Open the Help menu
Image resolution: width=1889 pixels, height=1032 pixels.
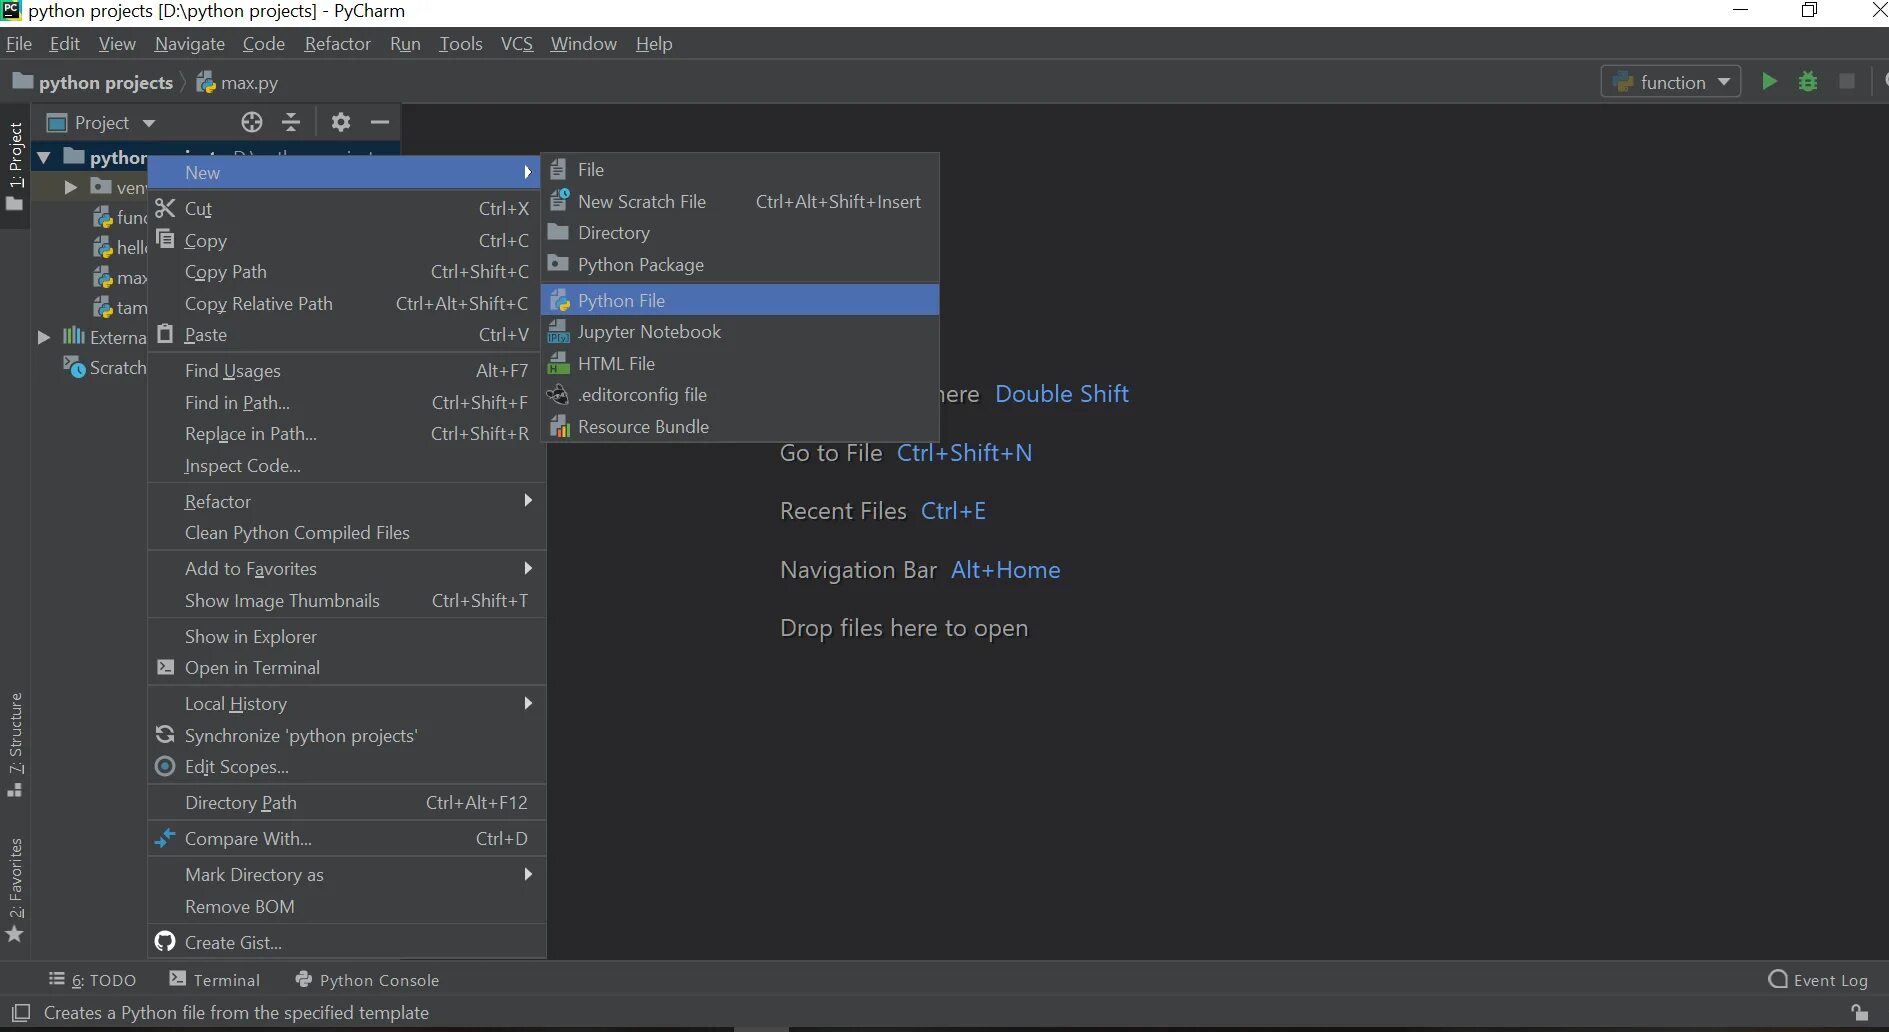coord(654,44)
